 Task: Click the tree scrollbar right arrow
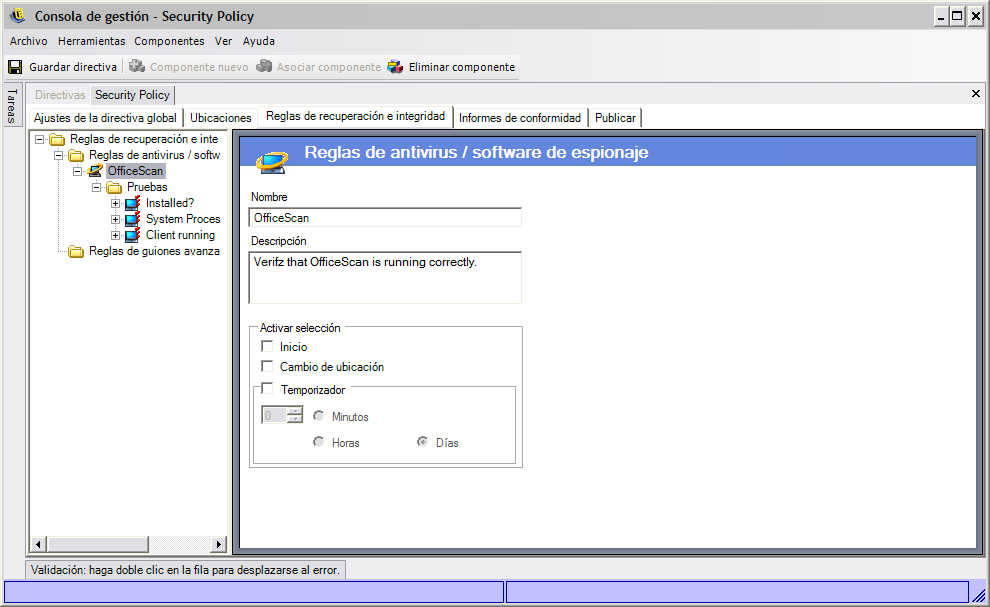tap(218, 544)
